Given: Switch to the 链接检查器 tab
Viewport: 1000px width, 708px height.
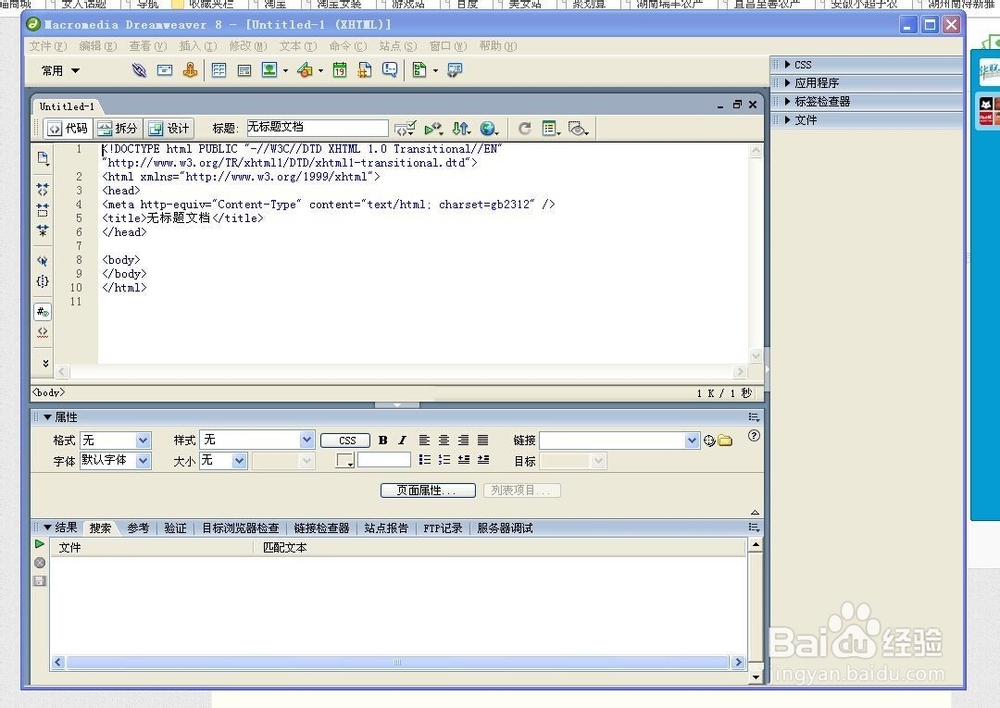Looking at the screenshot, I should click(321, 528).
